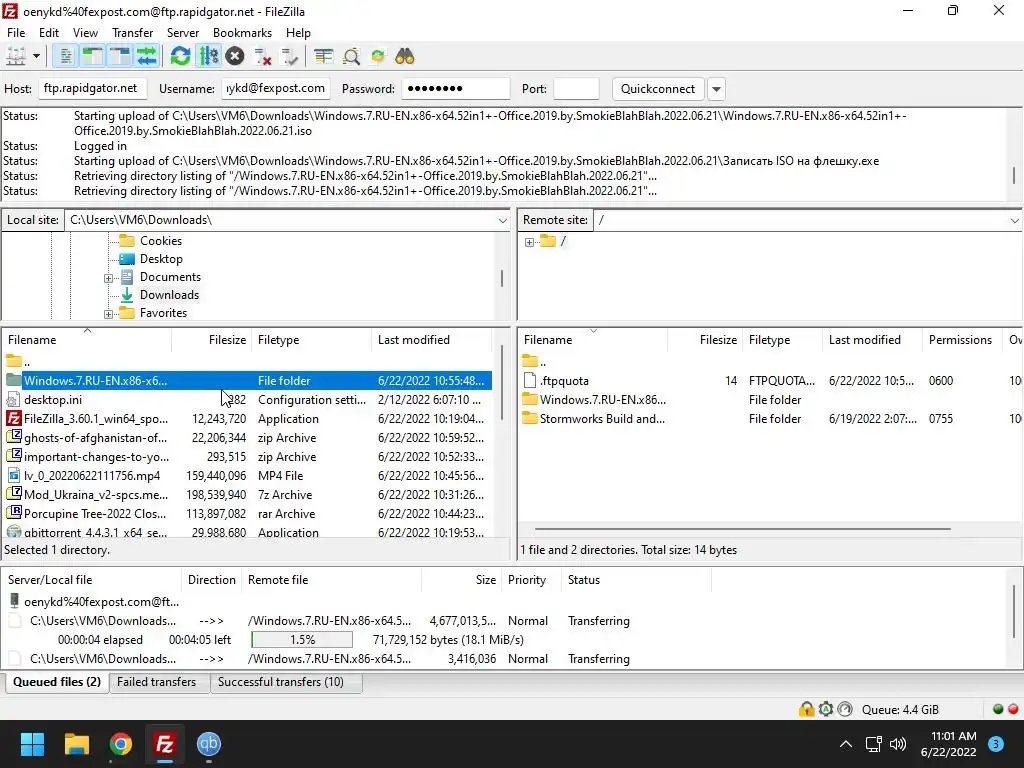The image size is (1024, 768).
Task: Open File Explorer from the taskbar
Action: click(x=76, y=744)
